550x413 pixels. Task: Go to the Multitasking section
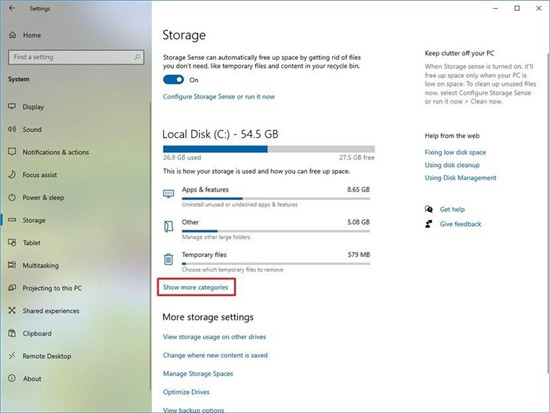point(41,265)
